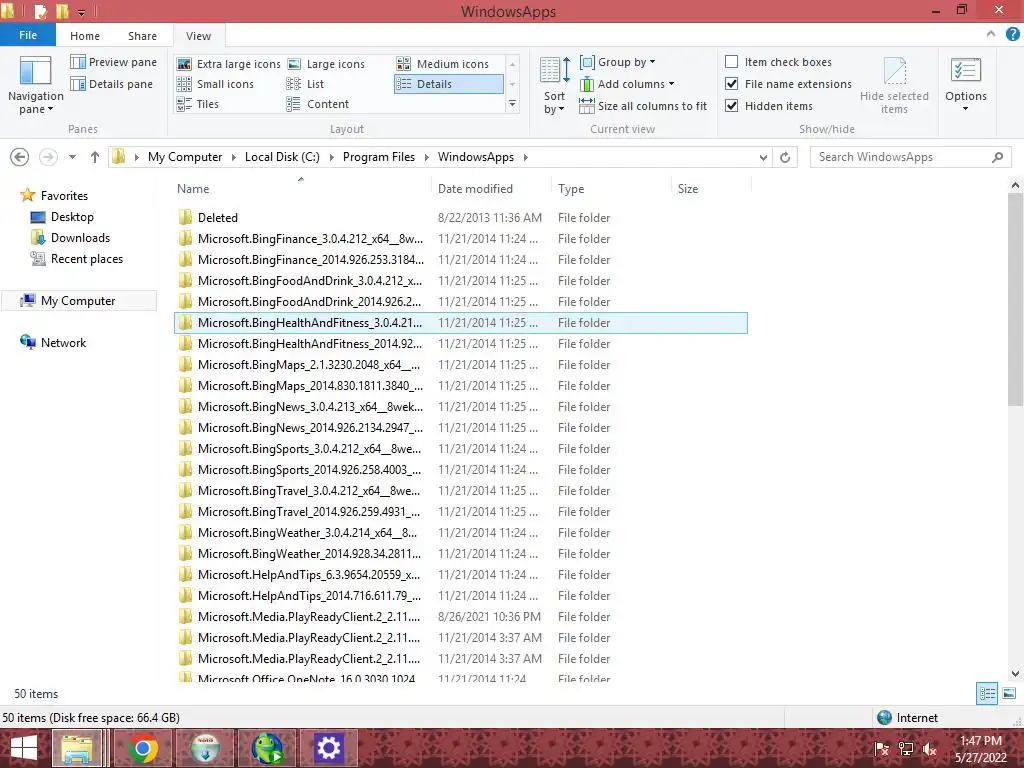Go up one folder level

95,157
